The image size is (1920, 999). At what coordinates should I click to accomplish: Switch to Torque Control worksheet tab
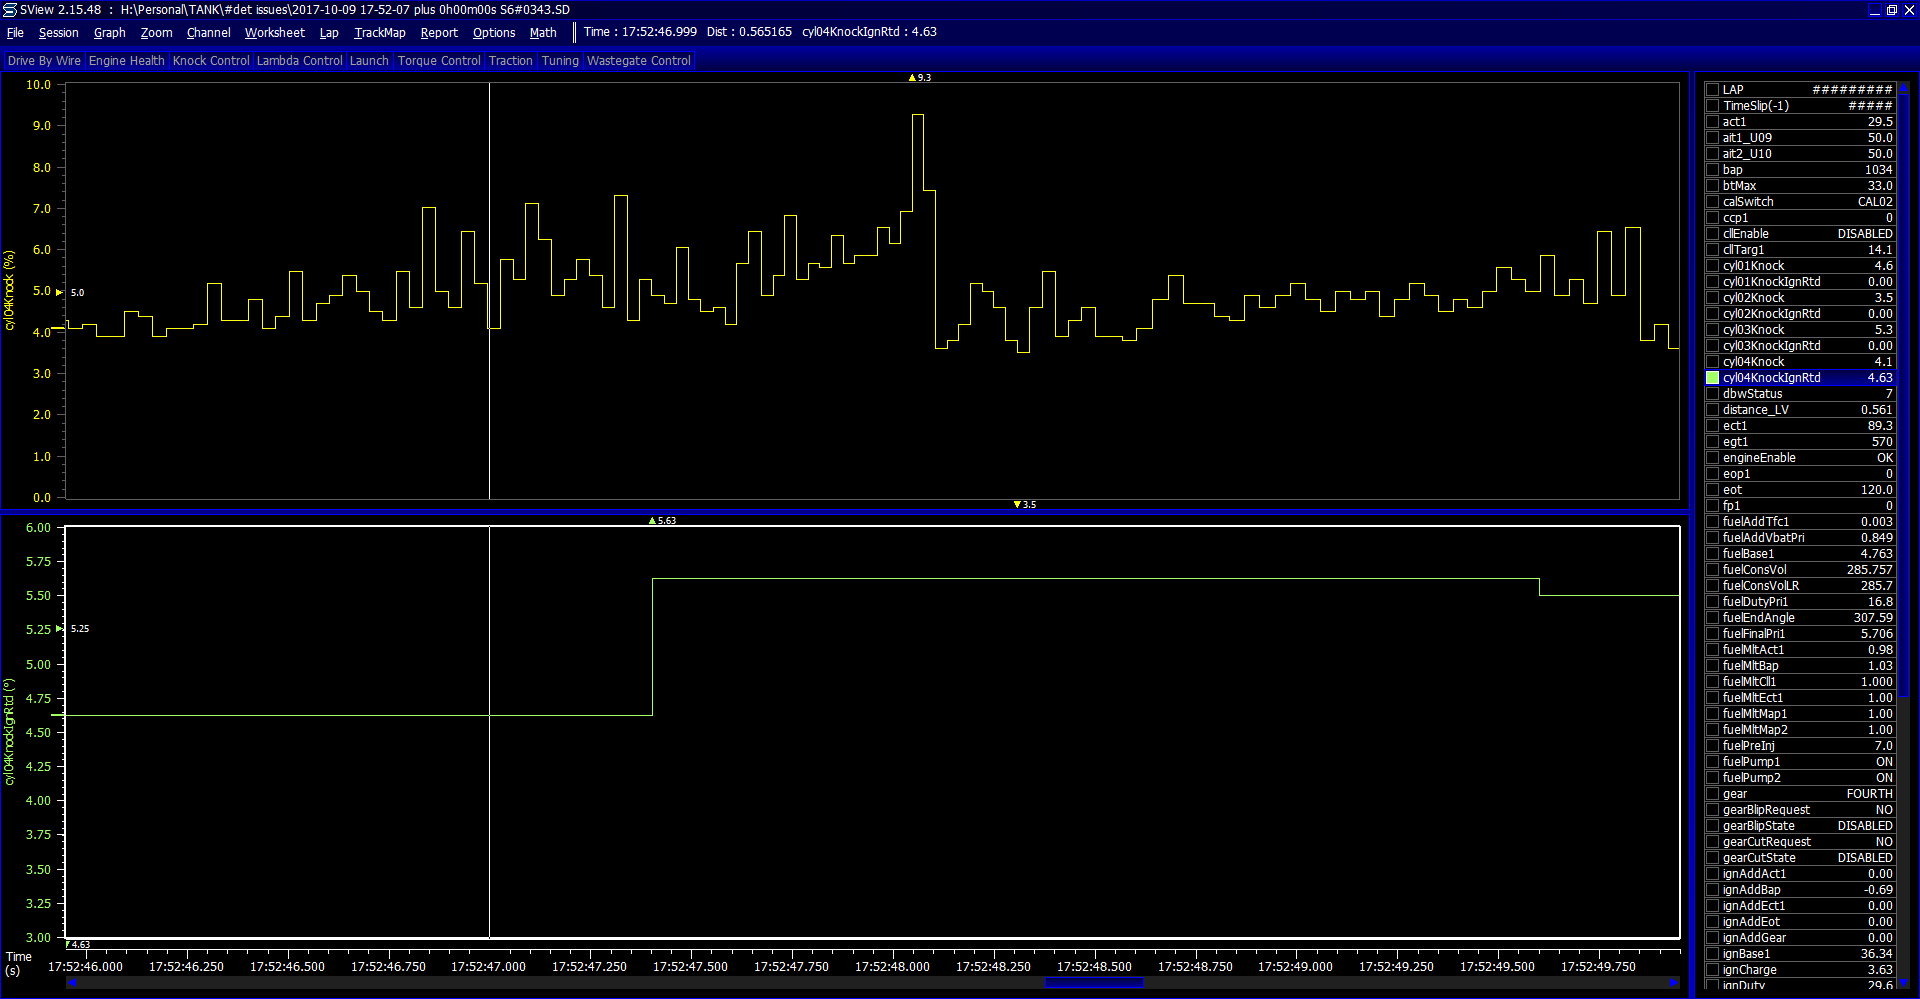click(439, 61)
